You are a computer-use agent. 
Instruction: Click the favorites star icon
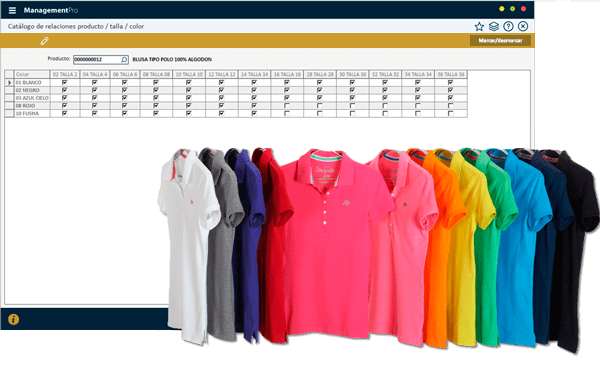[479, 26]
